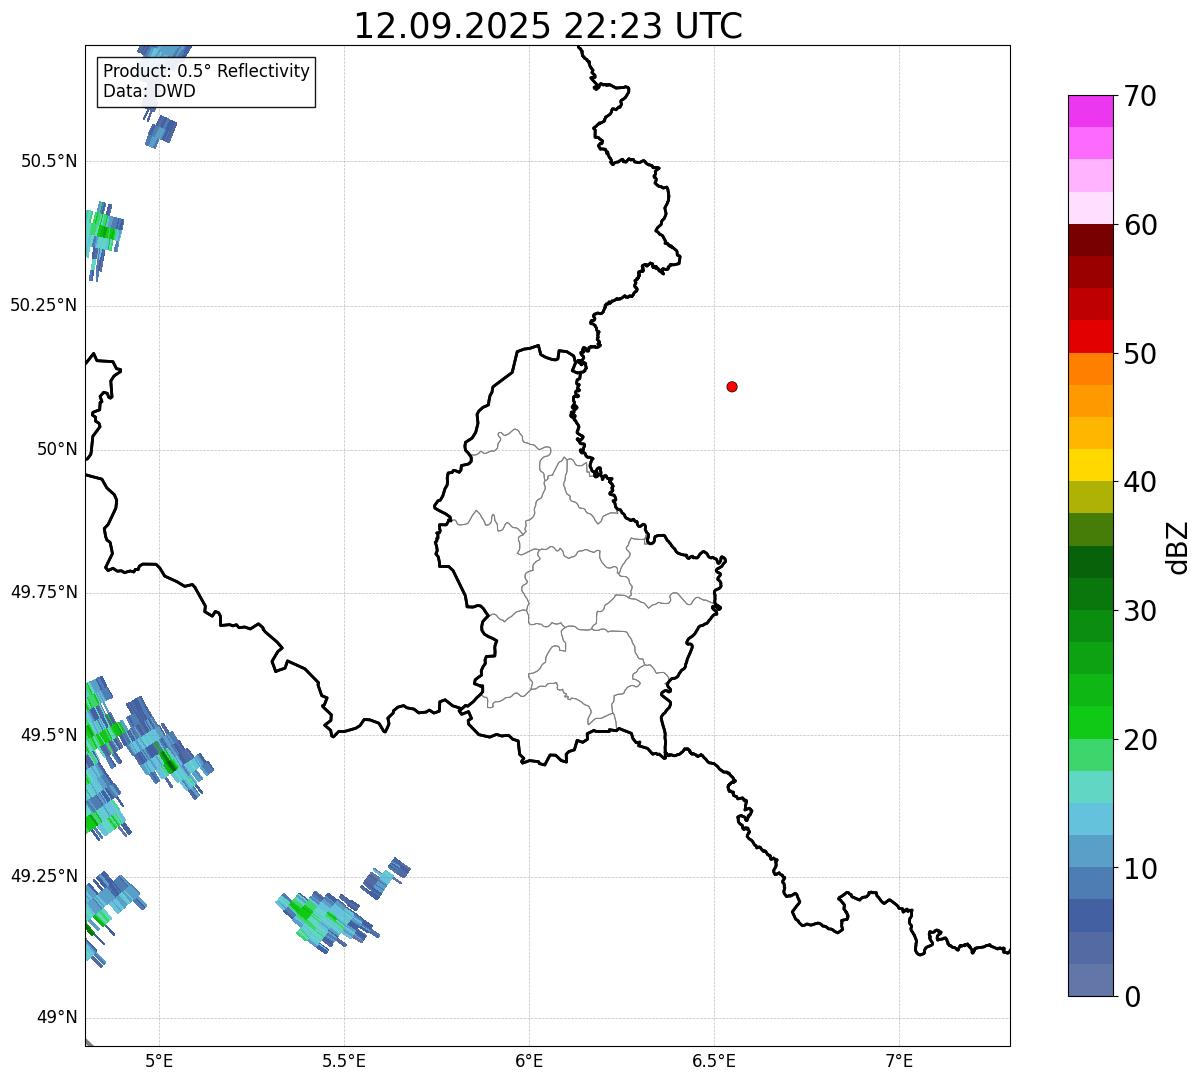Click the dark maroon swatch just below 60 dBZ
Screen dimensions: 1202x1081
(x=1090, y=240)
